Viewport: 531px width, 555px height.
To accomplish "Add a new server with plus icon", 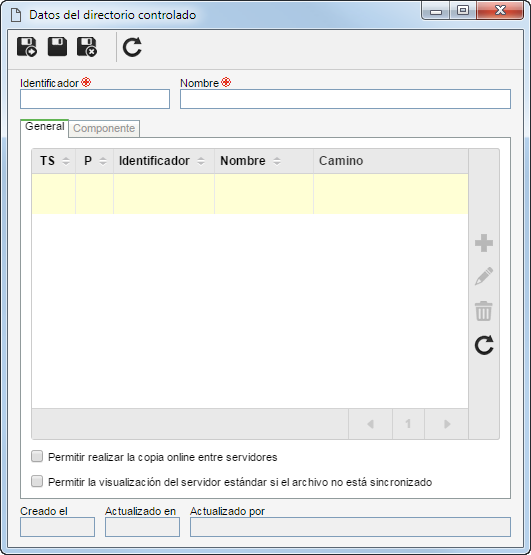I will pos(484,243).
